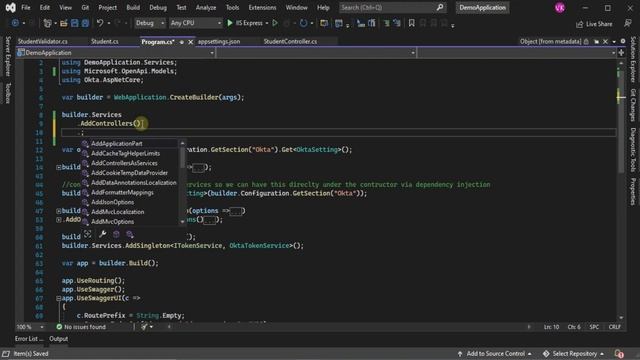Image resolution: width=640 pixels, height=360 pixels.
Task: Click green No issues found checkmark icon
Action: pyautogui.click(x=59, y=327)
